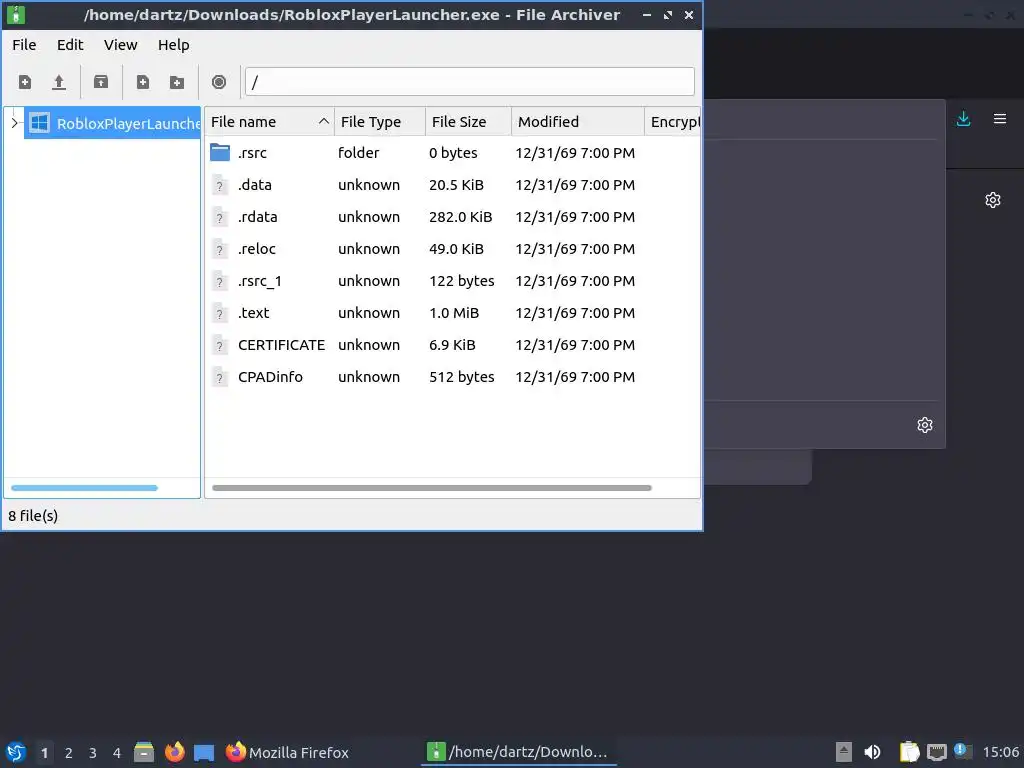Screen dimensions: 1024x768
Task: Open the Edit menu
Action: (x=70, y=45)
